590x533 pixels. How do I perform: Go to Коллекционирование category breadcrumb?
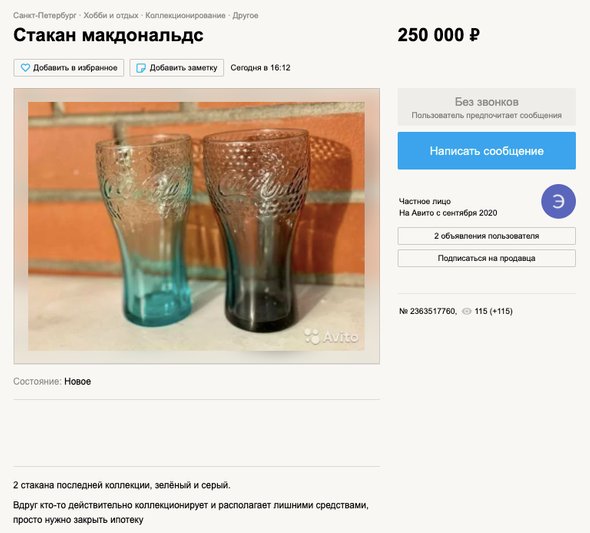pos(185,15)
